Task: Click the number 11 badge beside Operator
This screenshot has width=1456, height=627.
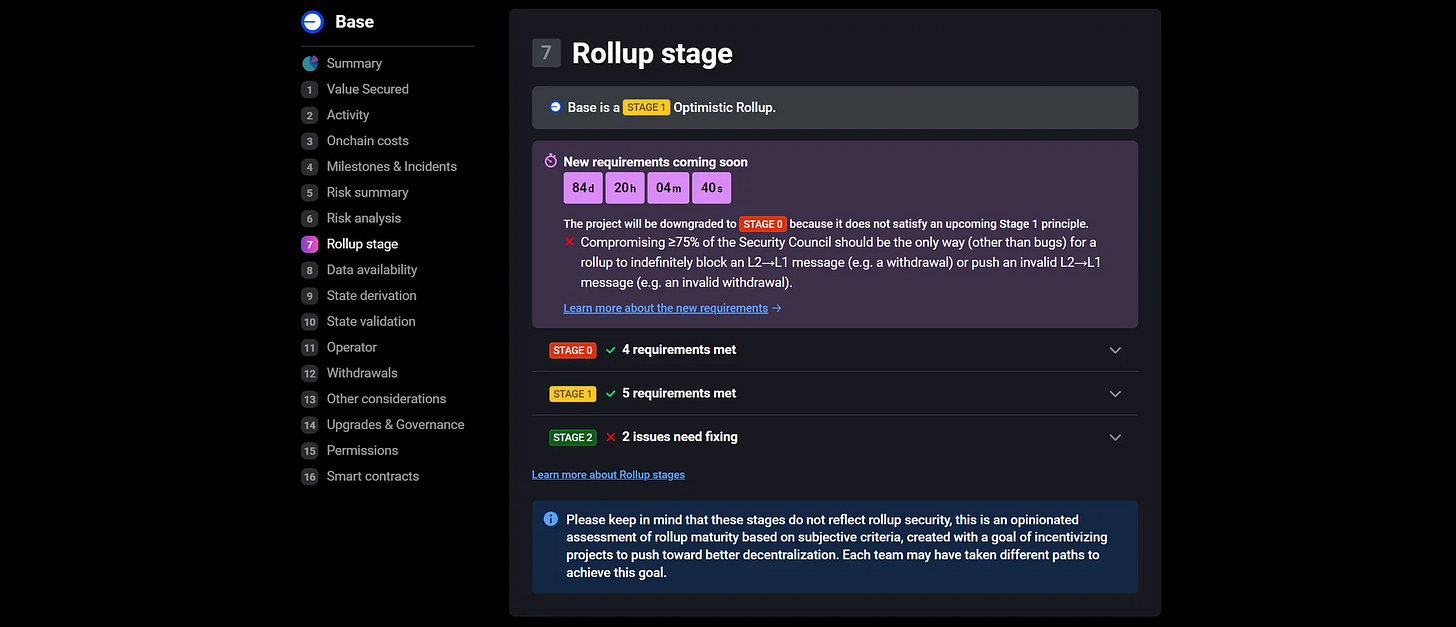Action: tap(310, 347)
